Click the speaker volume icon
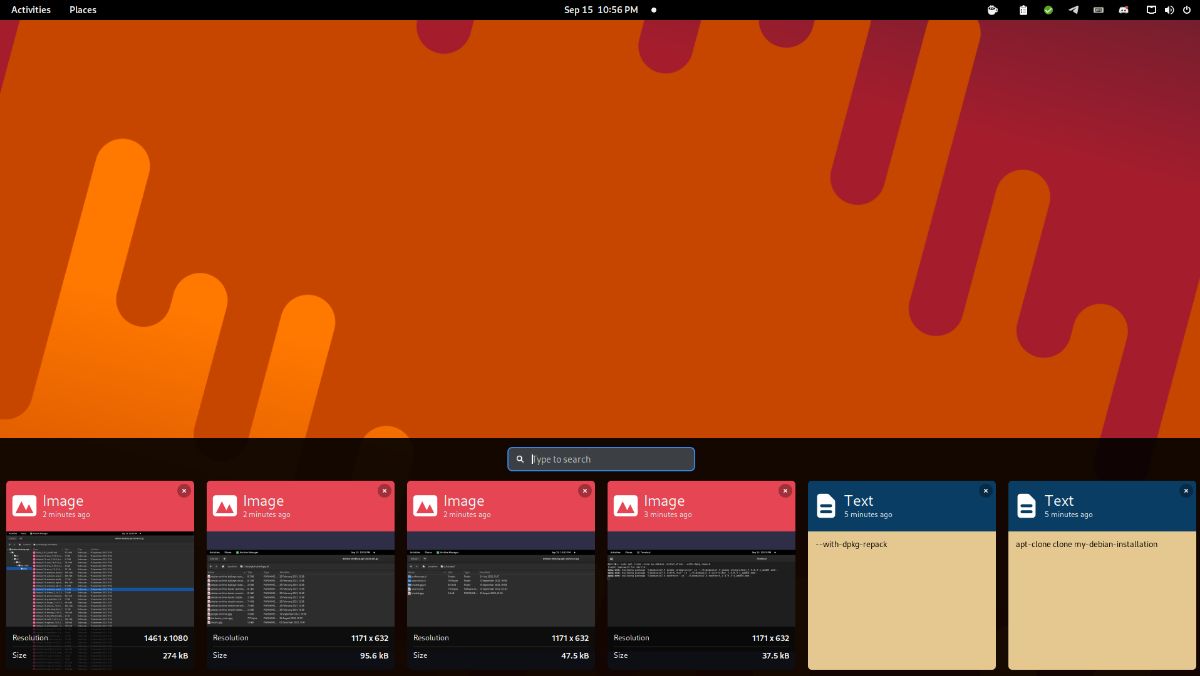Screen dimensions: 1200x676 point(1170,10)
